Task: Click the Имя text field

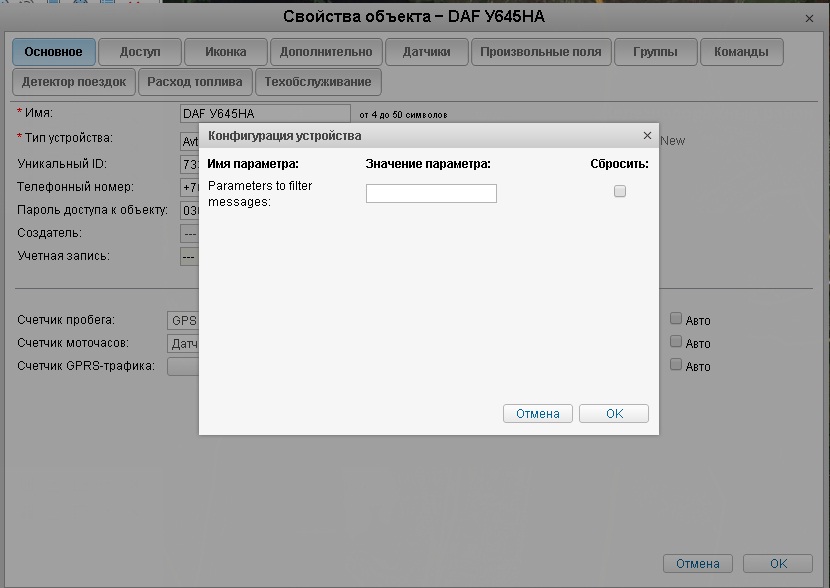Action: [x=265, y=114]
